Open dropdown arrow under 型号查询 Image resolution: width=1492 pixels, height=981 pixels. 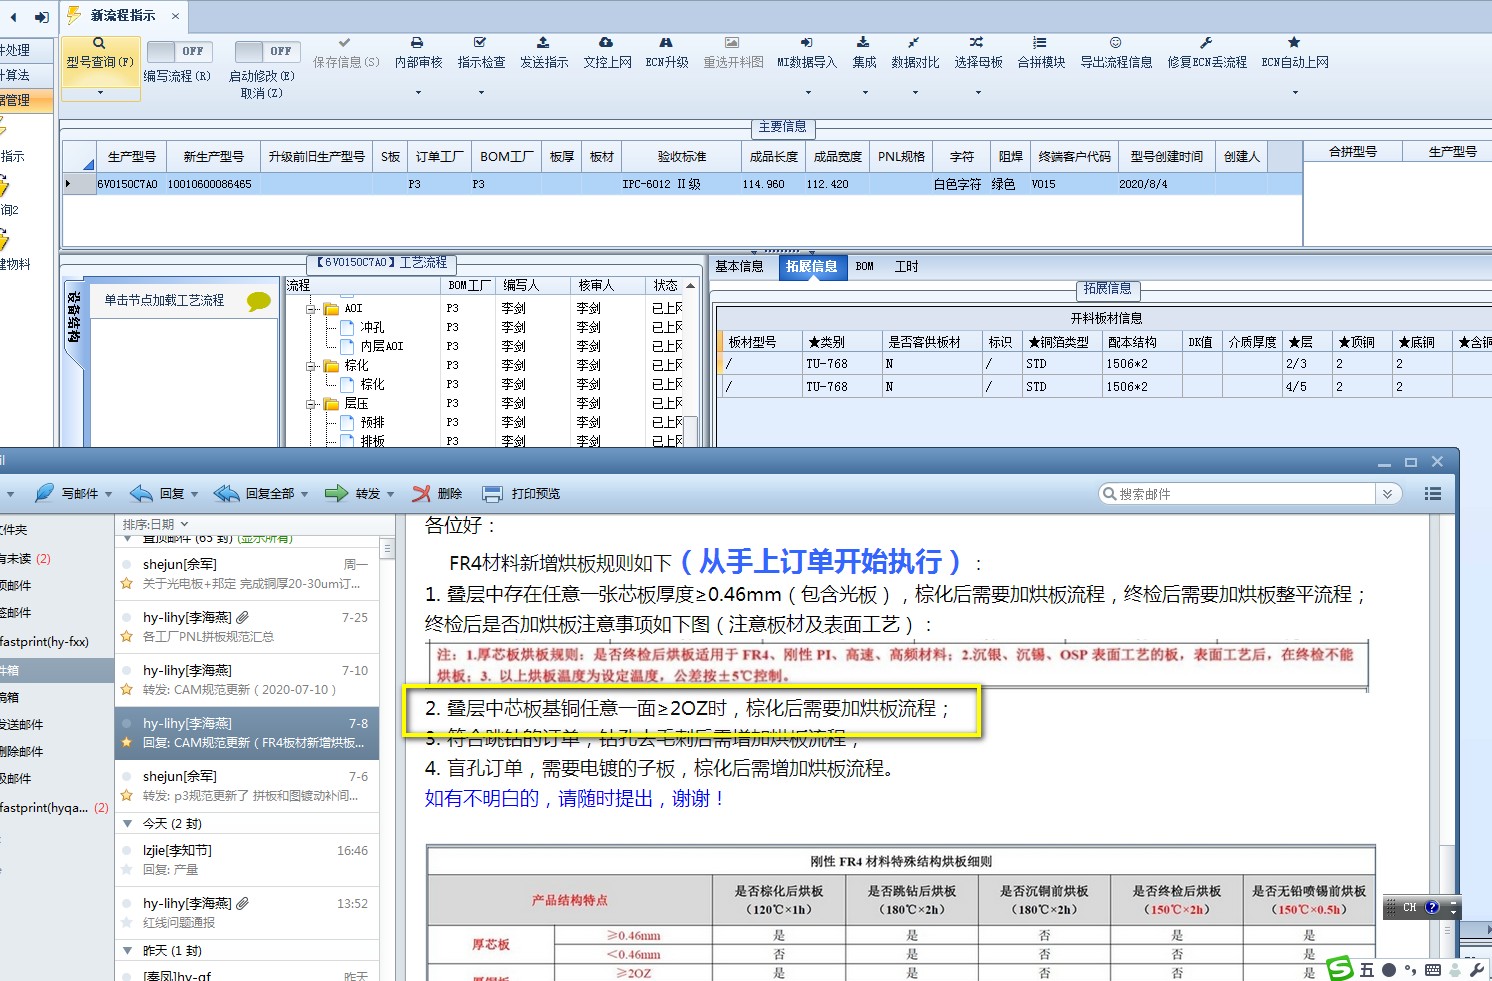pos(100,92)
